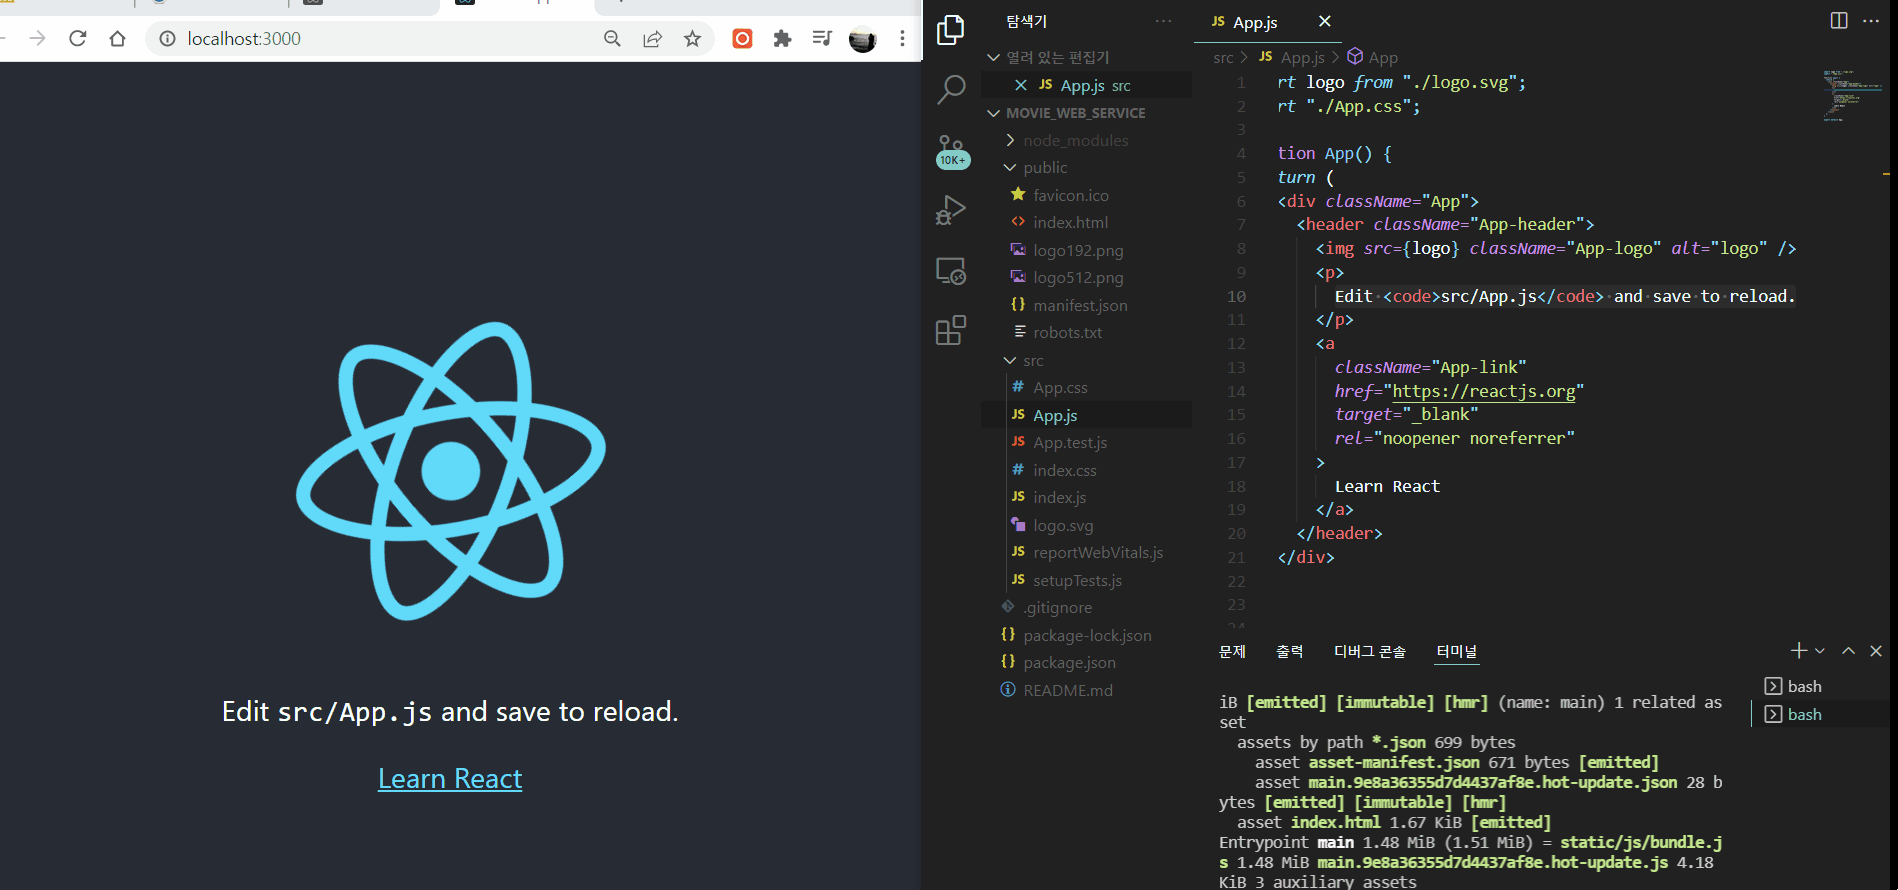This screenshot has height=890, width=1898.
Task: Switch to the Debug Console (디버그 콘솔) tab
Action: click(1369, 651)
